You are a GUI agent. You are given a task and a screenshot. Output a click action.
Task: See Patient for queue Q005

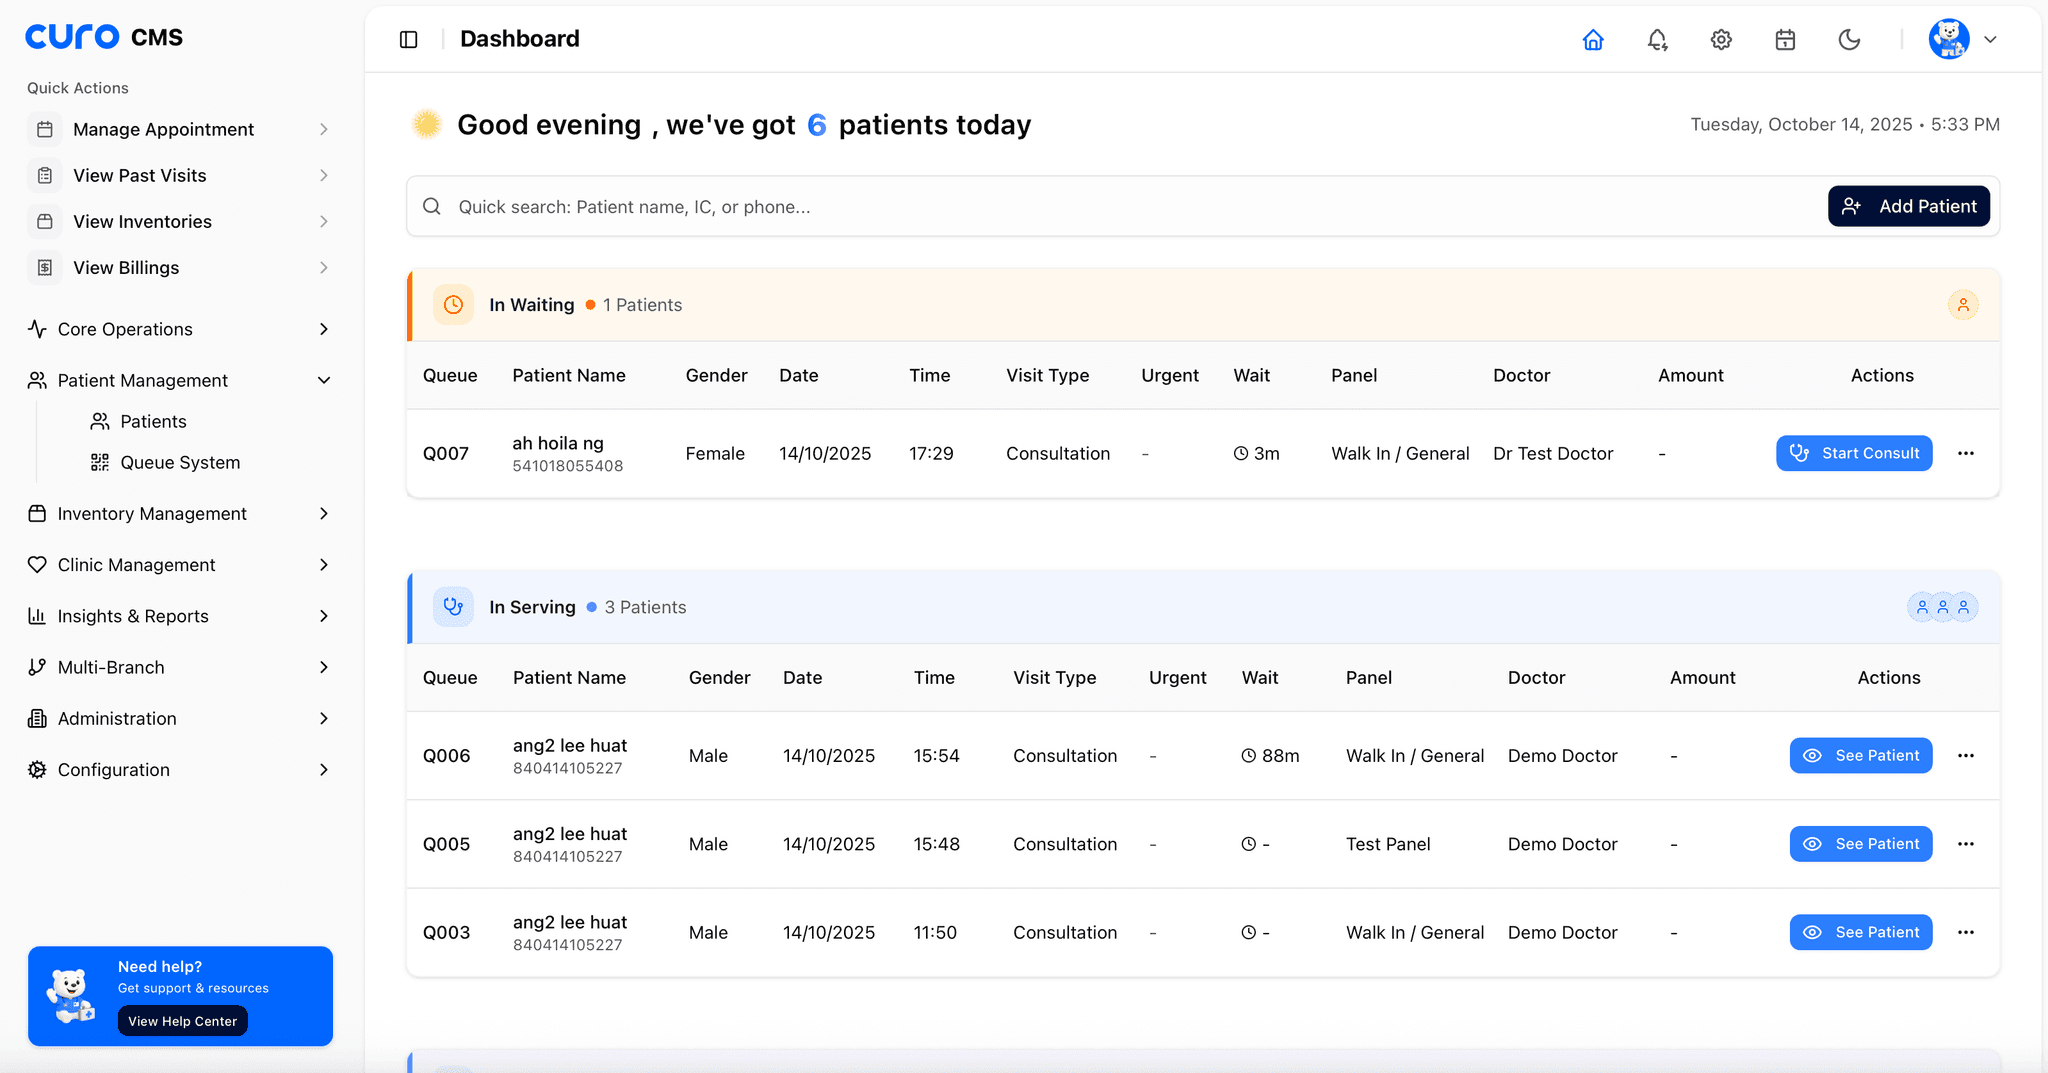[x=1861, y=844]
